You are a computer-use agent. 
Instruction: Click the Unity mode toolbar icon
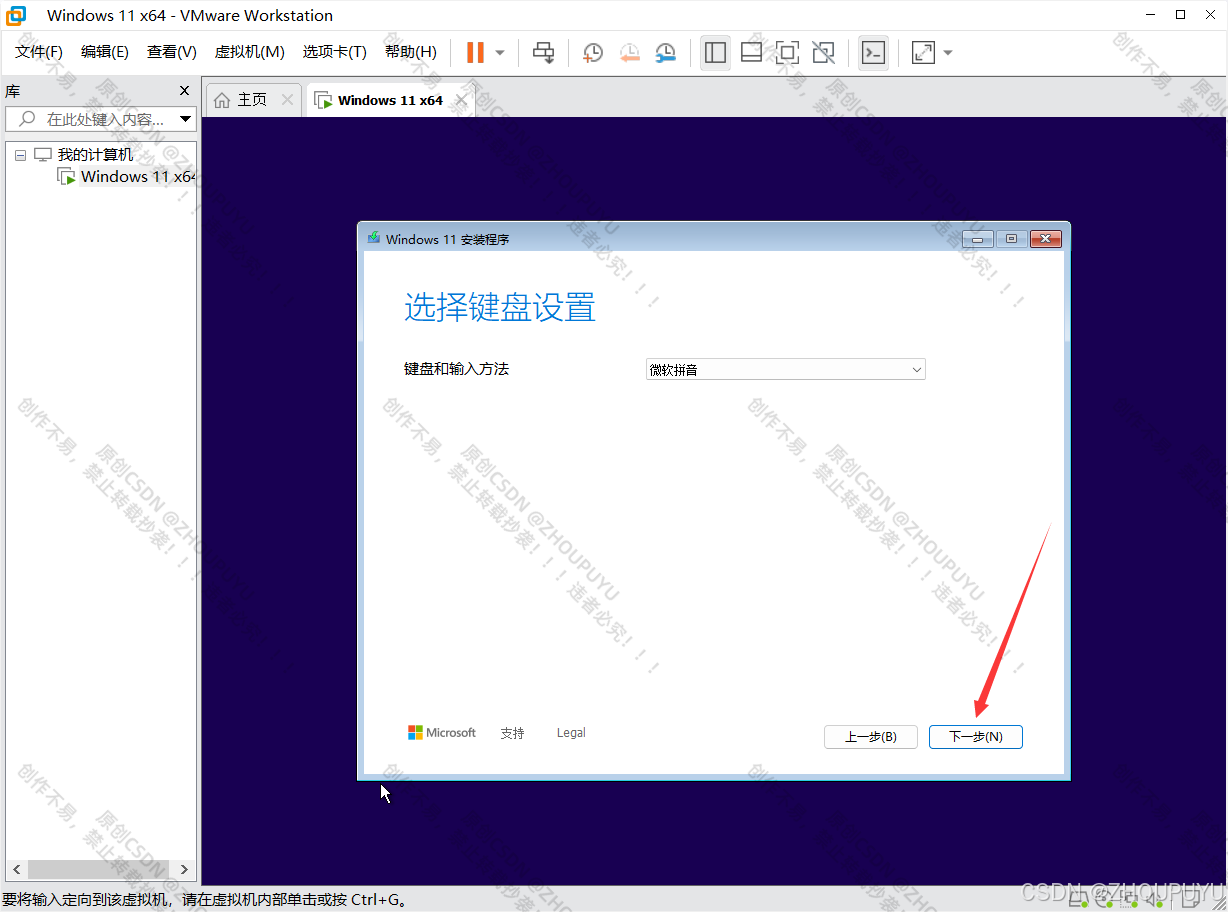[823, 52]
